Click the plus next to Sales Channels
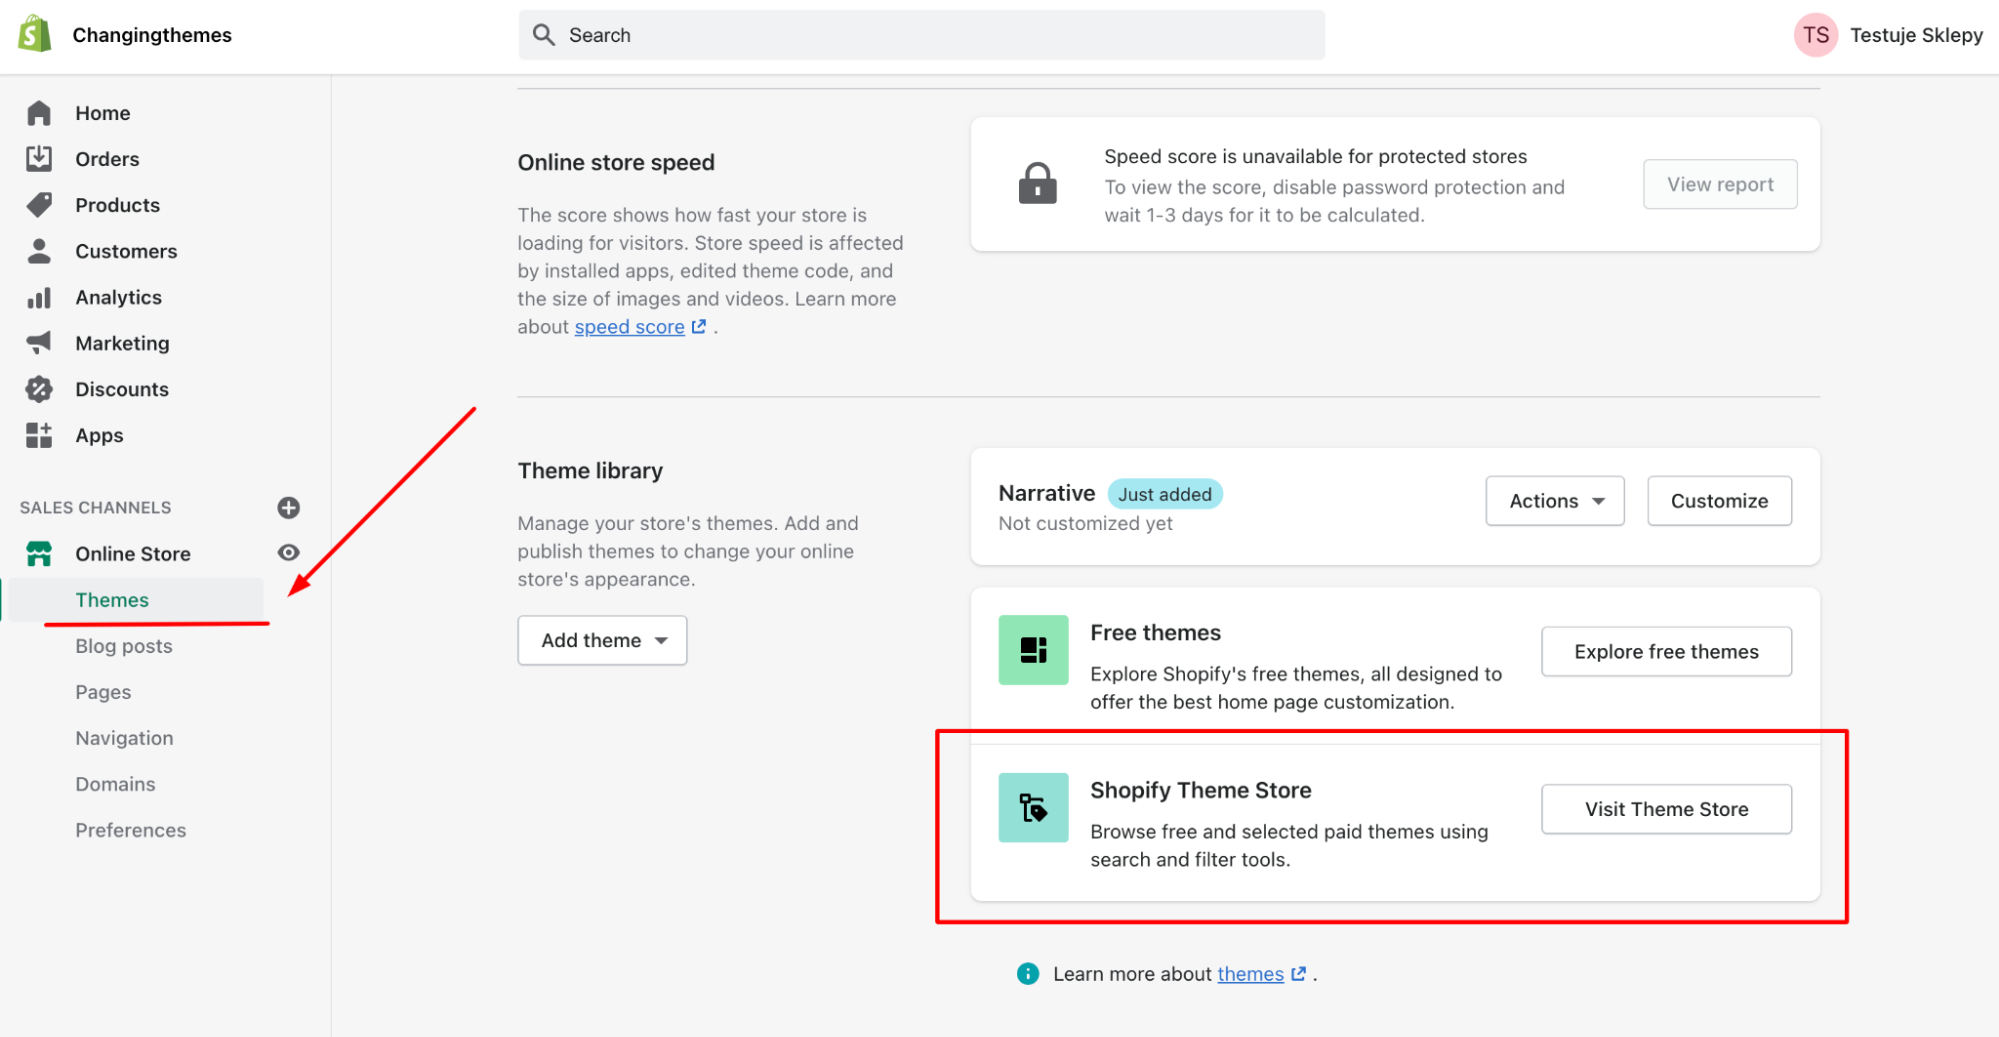This screenshot has height=1037, width=1999. click(288, 507)
